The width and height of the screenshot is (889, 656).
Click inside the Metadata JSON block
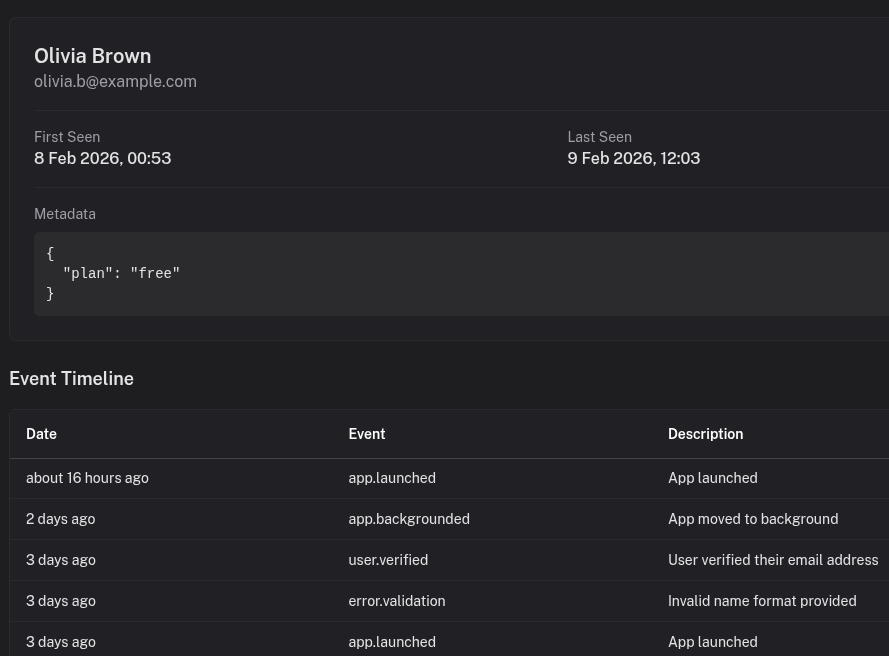(x=300, y=273)
